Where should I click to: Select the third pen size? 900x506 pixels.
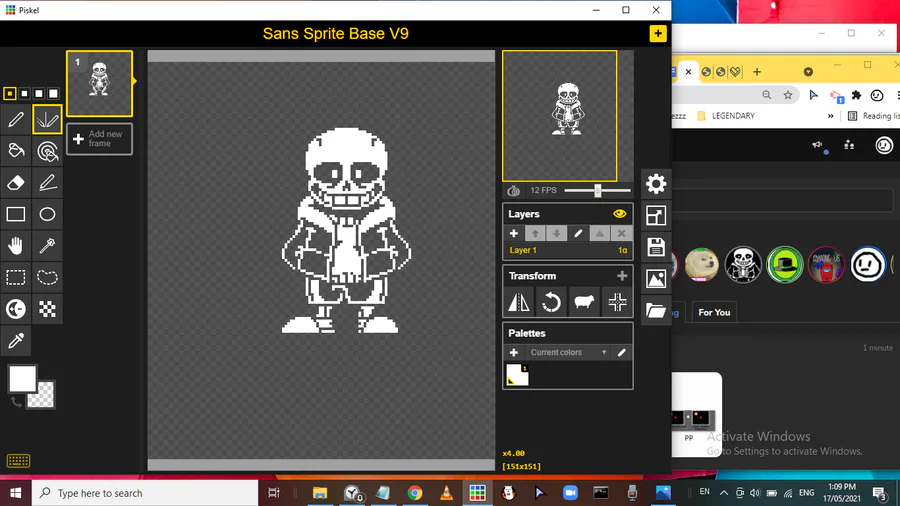[x=38, y=94]
